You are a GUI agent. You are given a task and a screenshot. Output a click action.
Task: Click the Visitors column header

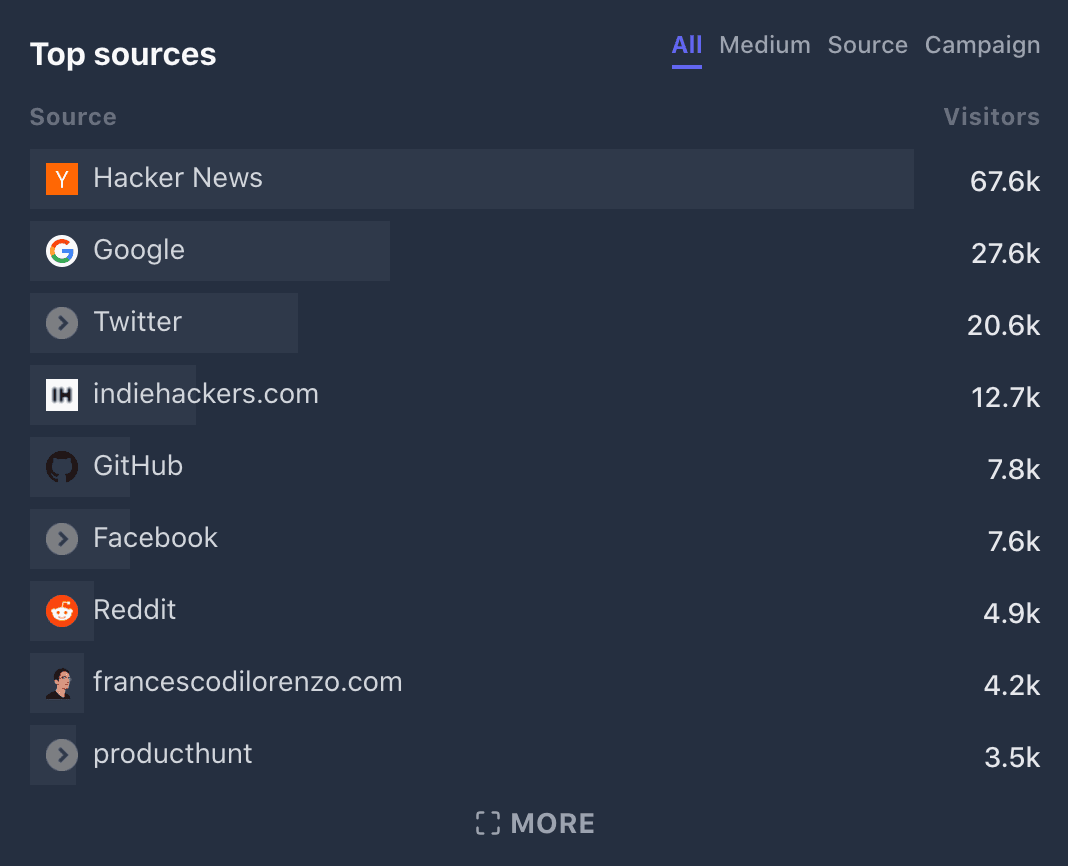point(992,117)
